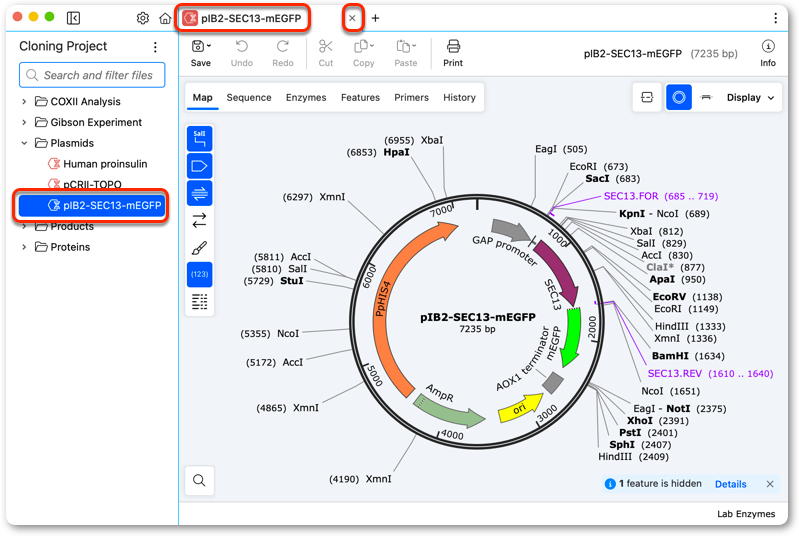The image size is (799, 536).
Task: Toggle show primers icon
Action: 200,193
